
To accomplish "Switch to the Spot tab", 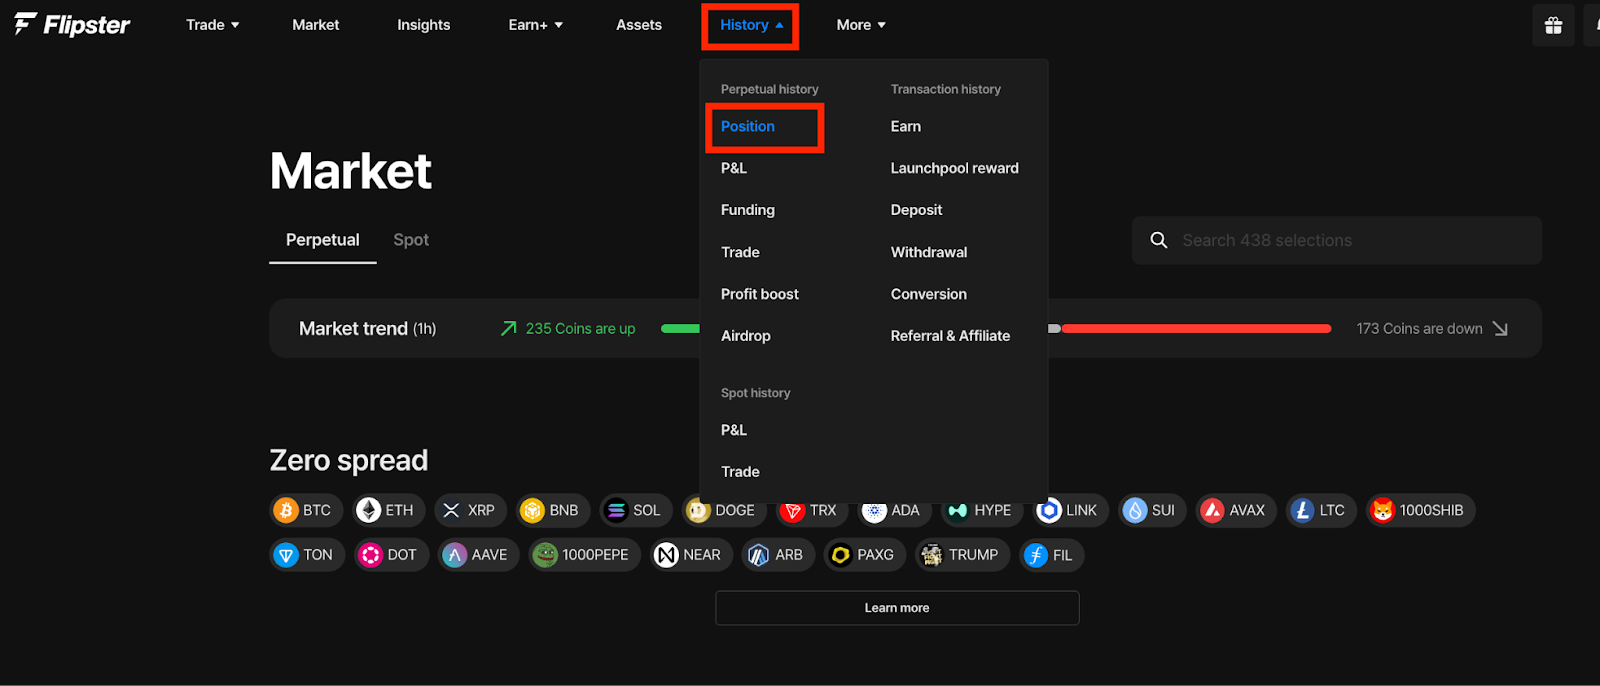I will [411, 240].
